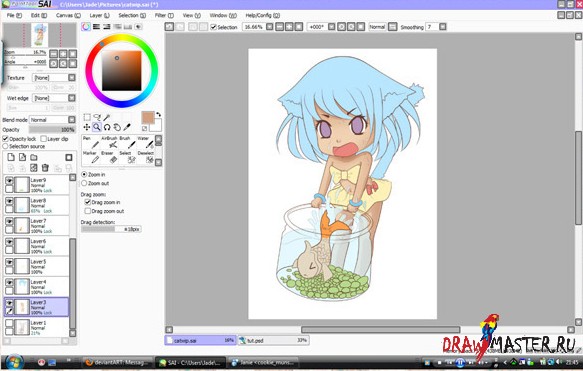Choose the Eraser tool
The height and width of the screenshot is (371, 583).
coord(110,158)
